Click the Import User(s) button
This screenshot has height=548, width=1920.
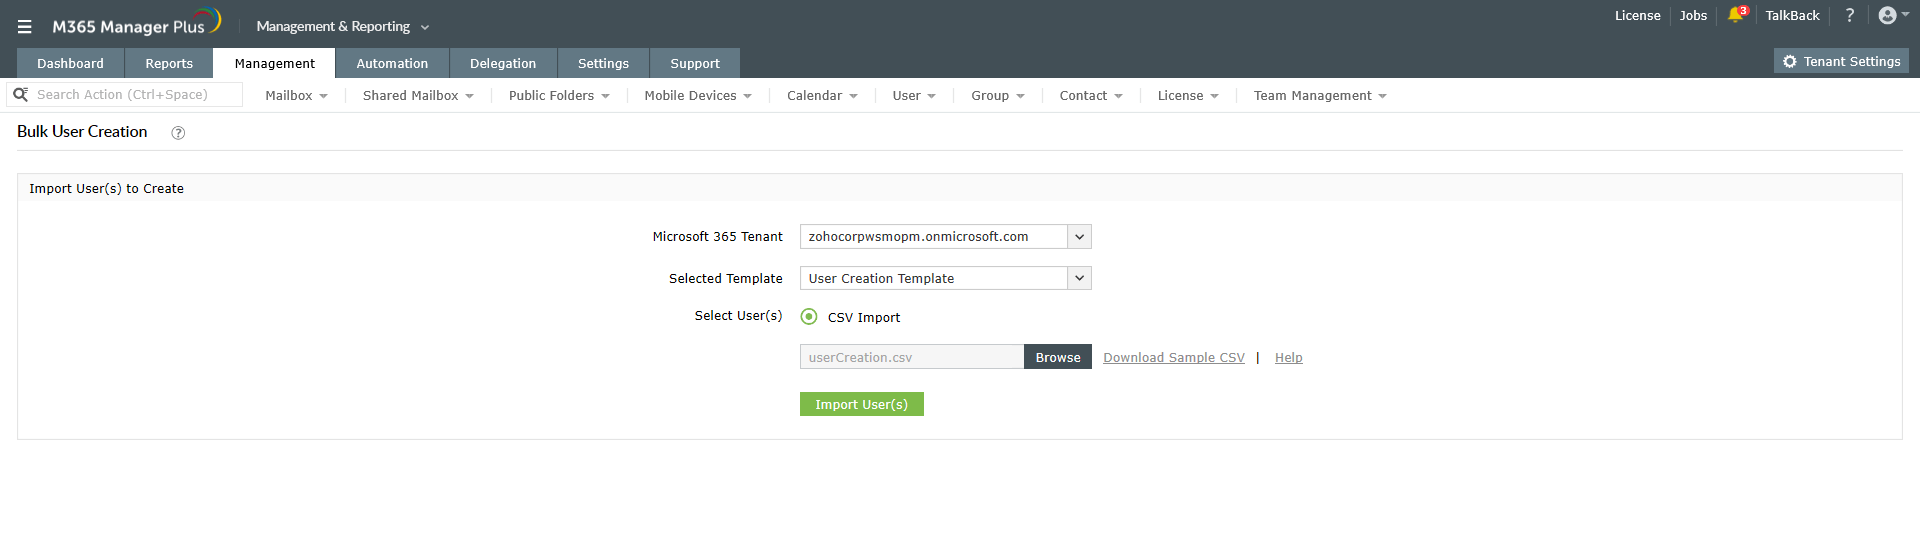(862, 404)
